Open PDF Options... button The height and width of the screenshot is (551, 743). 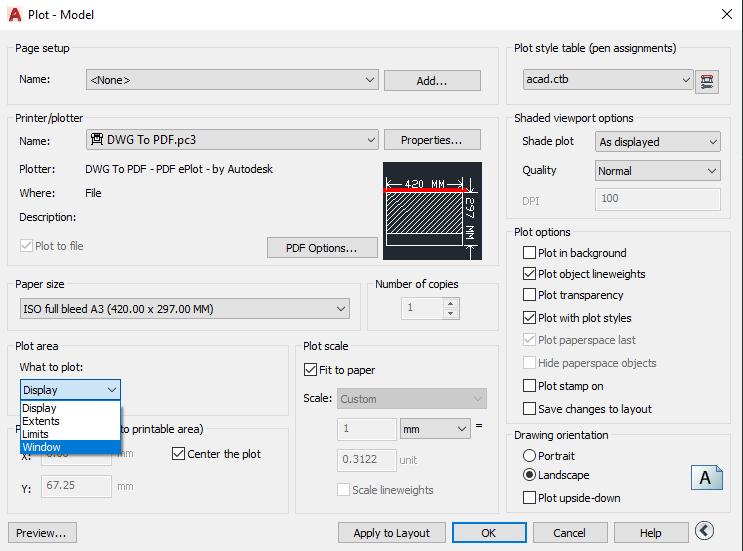click(322, 248)
